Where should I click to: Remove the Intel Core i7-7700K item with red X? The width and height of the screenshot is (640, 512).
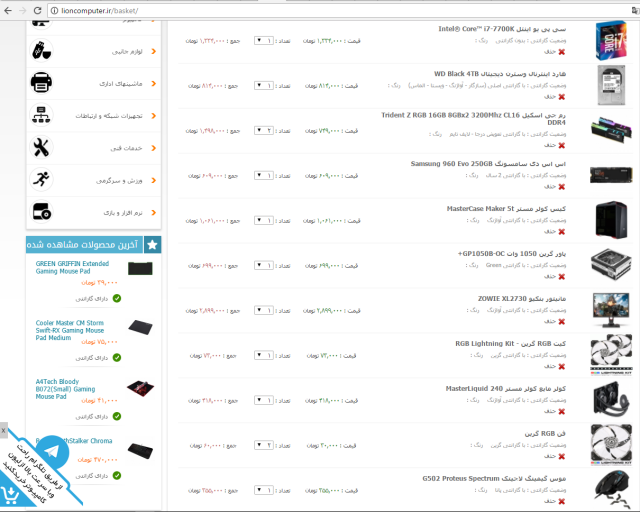tap(562, 52)
